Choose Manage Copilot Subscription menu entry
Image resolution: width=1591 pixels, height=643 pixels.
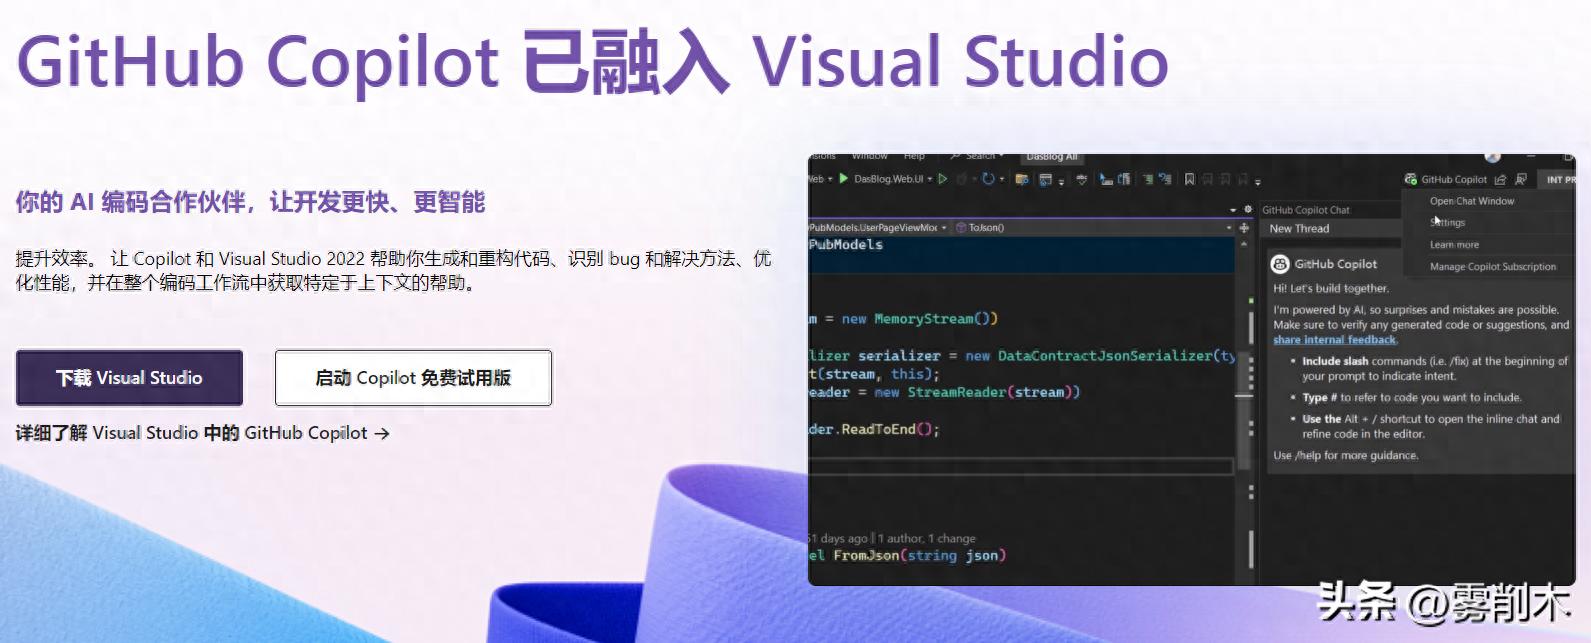pyautogui.click(x=1492, y=267)
